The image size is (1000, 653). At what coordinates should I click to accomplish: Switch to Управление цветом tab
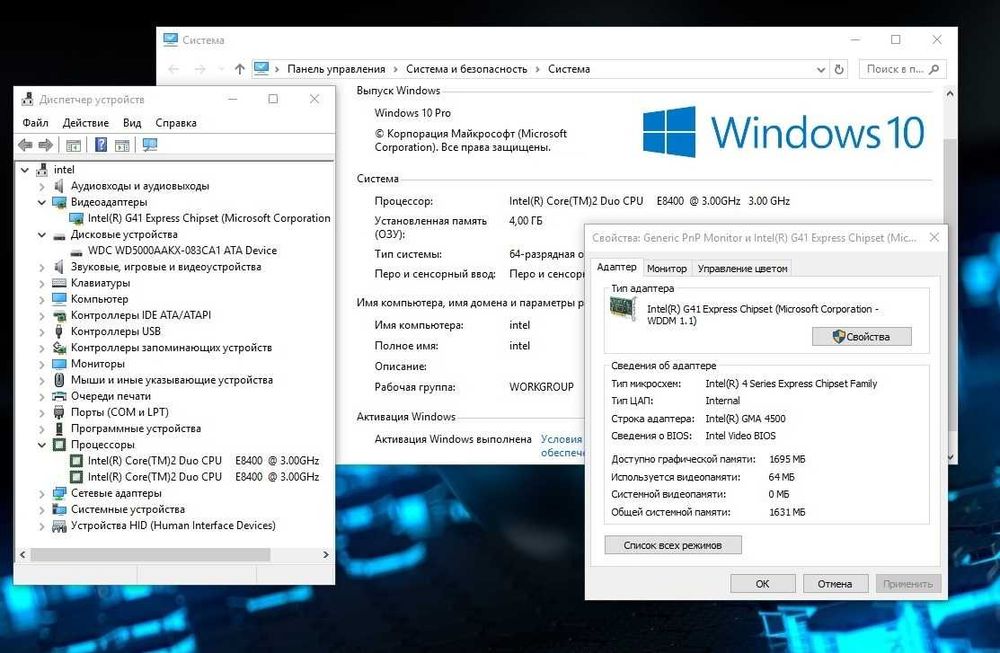click(x=742, y=268)
